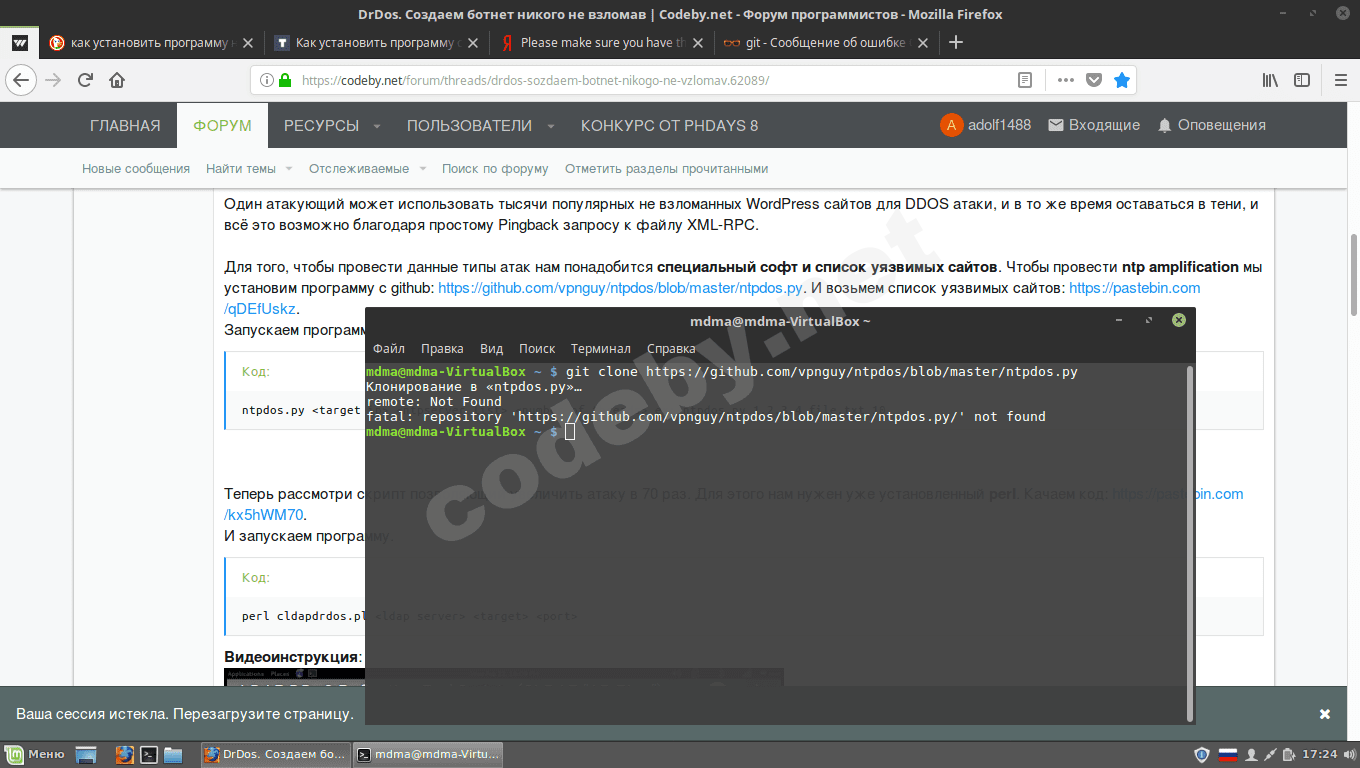Open the pastebin.com vulnerable sites link
Image resolution: width=1360 pixels, height=768 pixels.
click(1134, 288)
